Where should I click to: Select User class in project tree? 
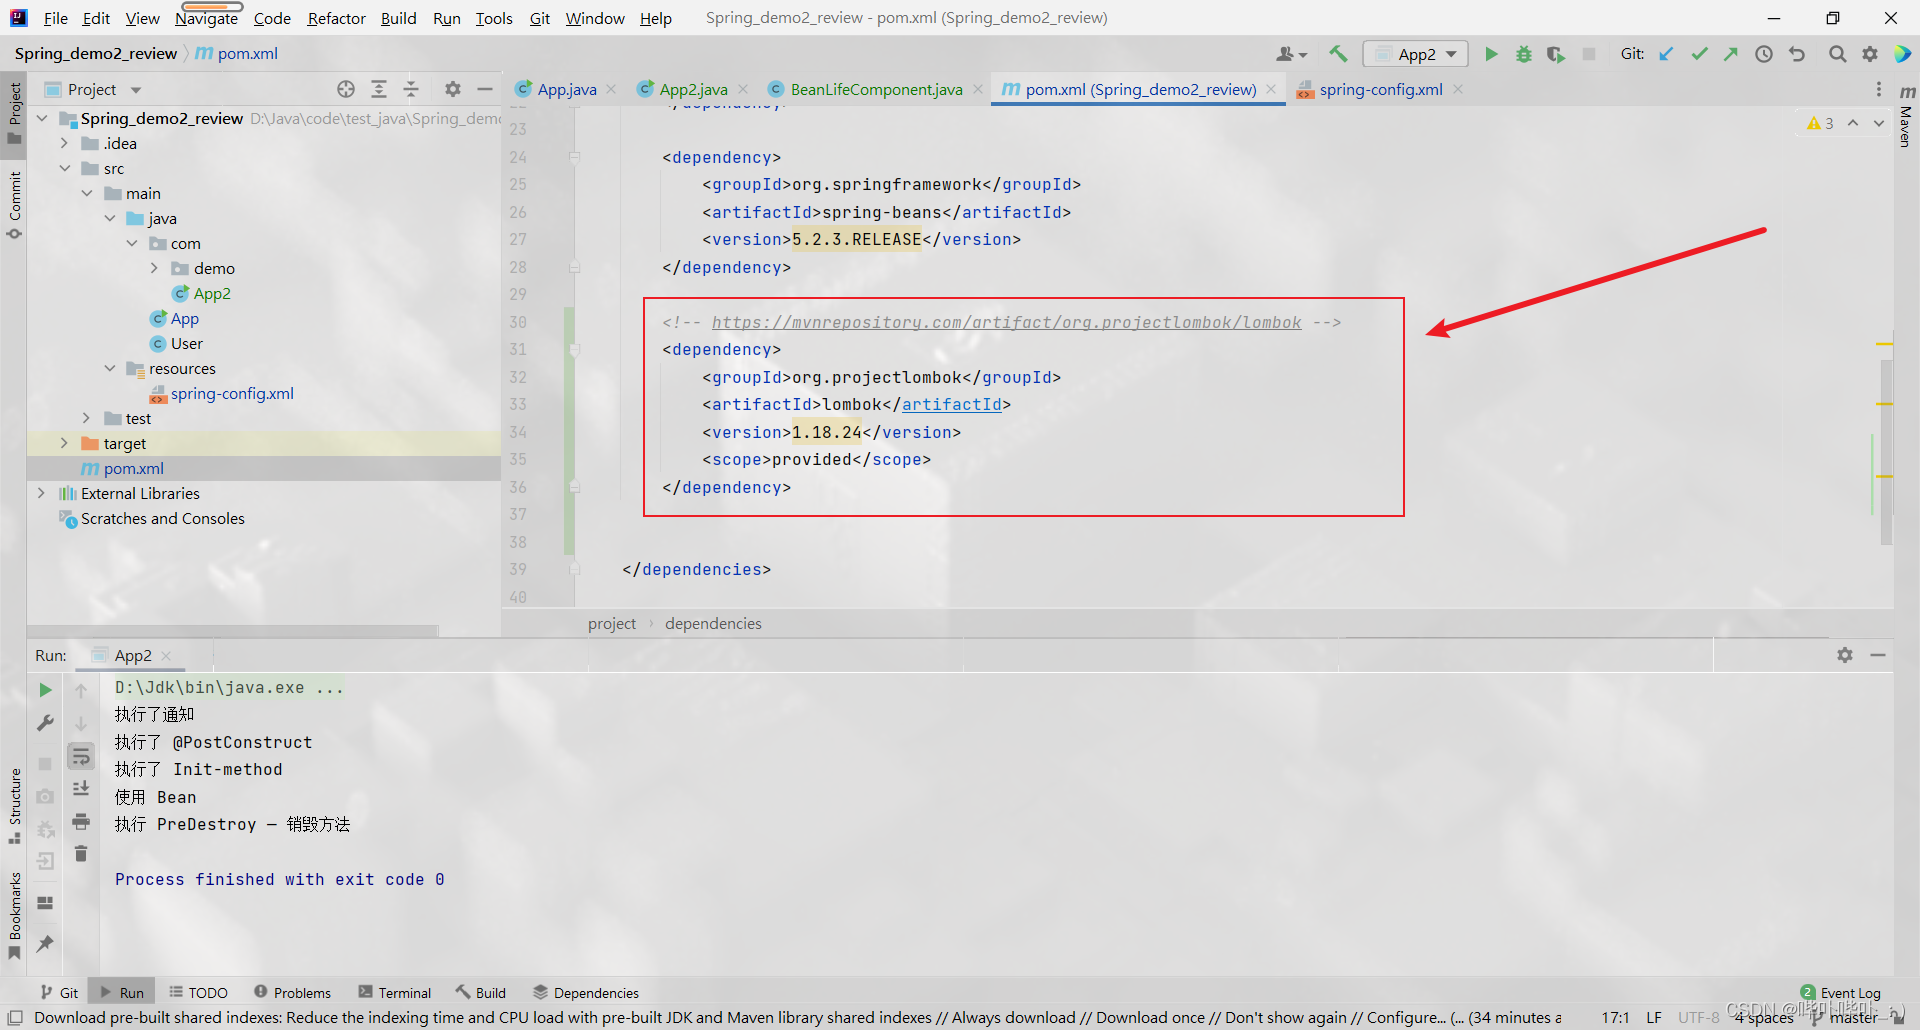[186, 343]
